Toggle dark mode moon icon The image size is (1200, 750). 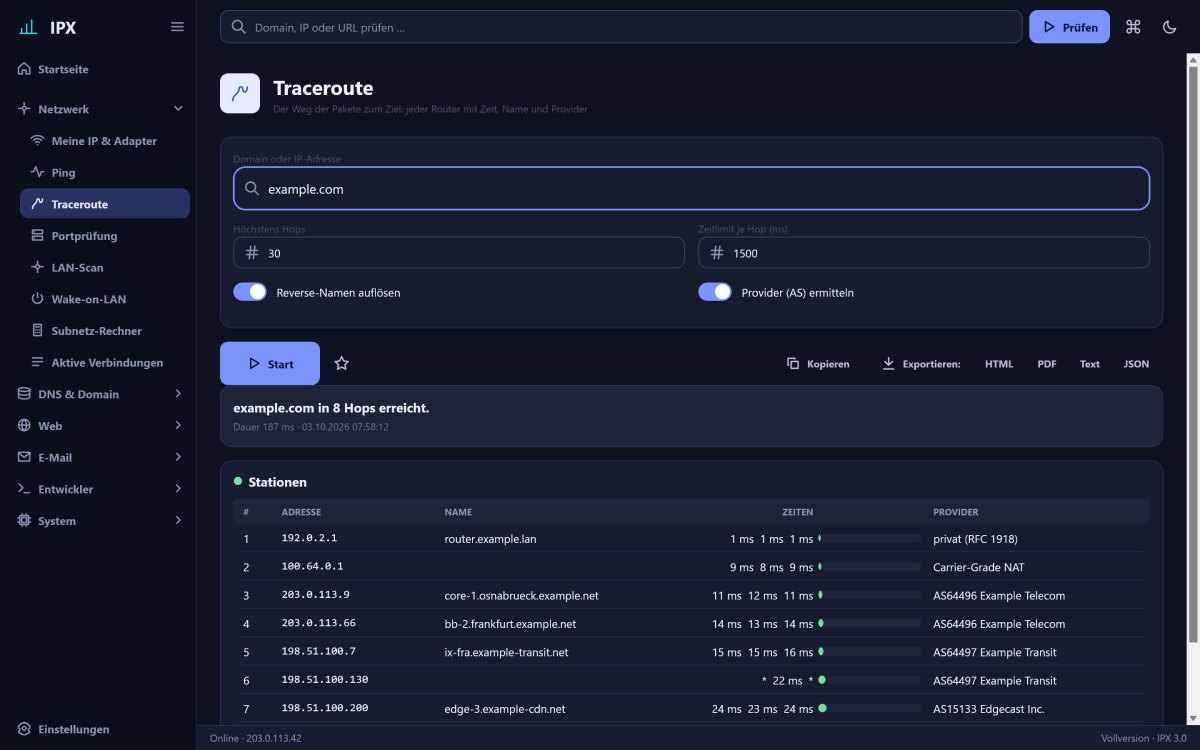1170,27
